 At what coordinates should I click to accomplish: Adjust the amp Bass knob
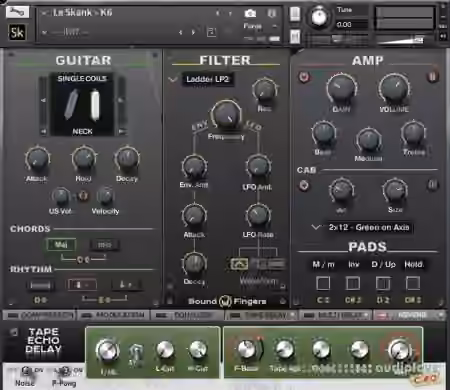pyautogui.click(x=323, y=133)
